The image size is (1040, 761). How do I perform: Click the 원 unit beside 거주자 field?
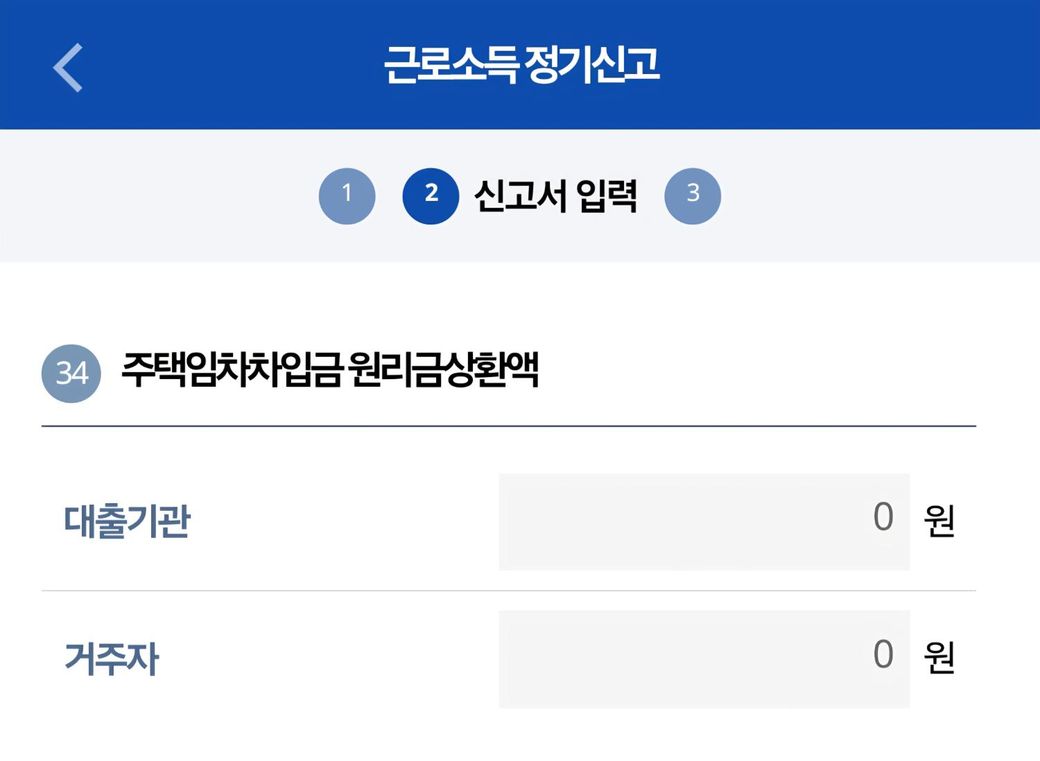tap(940, 659)
